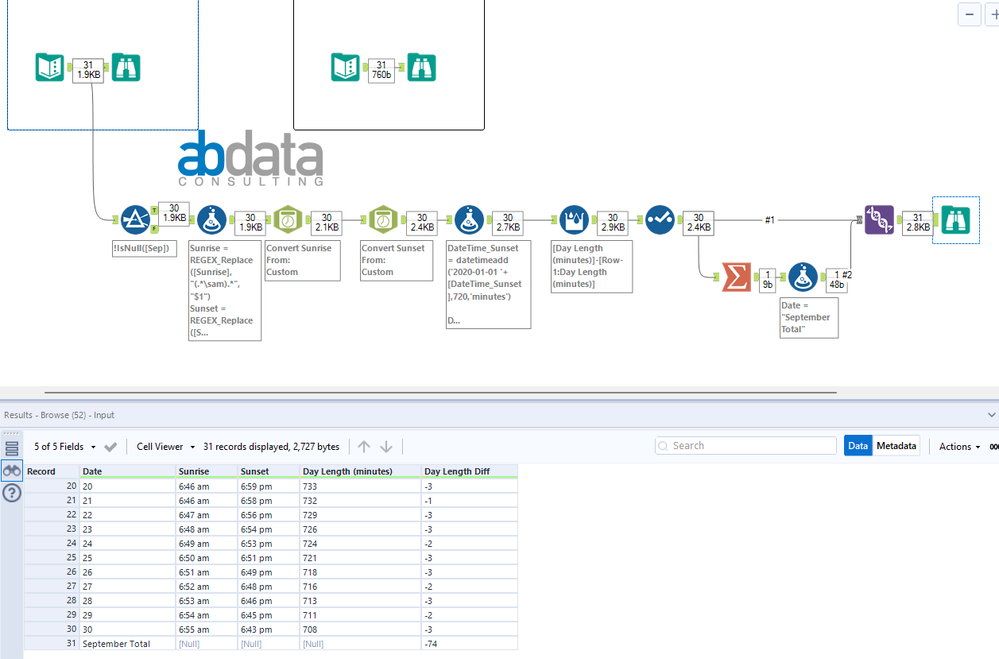This screenshot has width=999, height=659.
Task: Select the Input Data tool in left container
Action: click(x=49, y=67)
